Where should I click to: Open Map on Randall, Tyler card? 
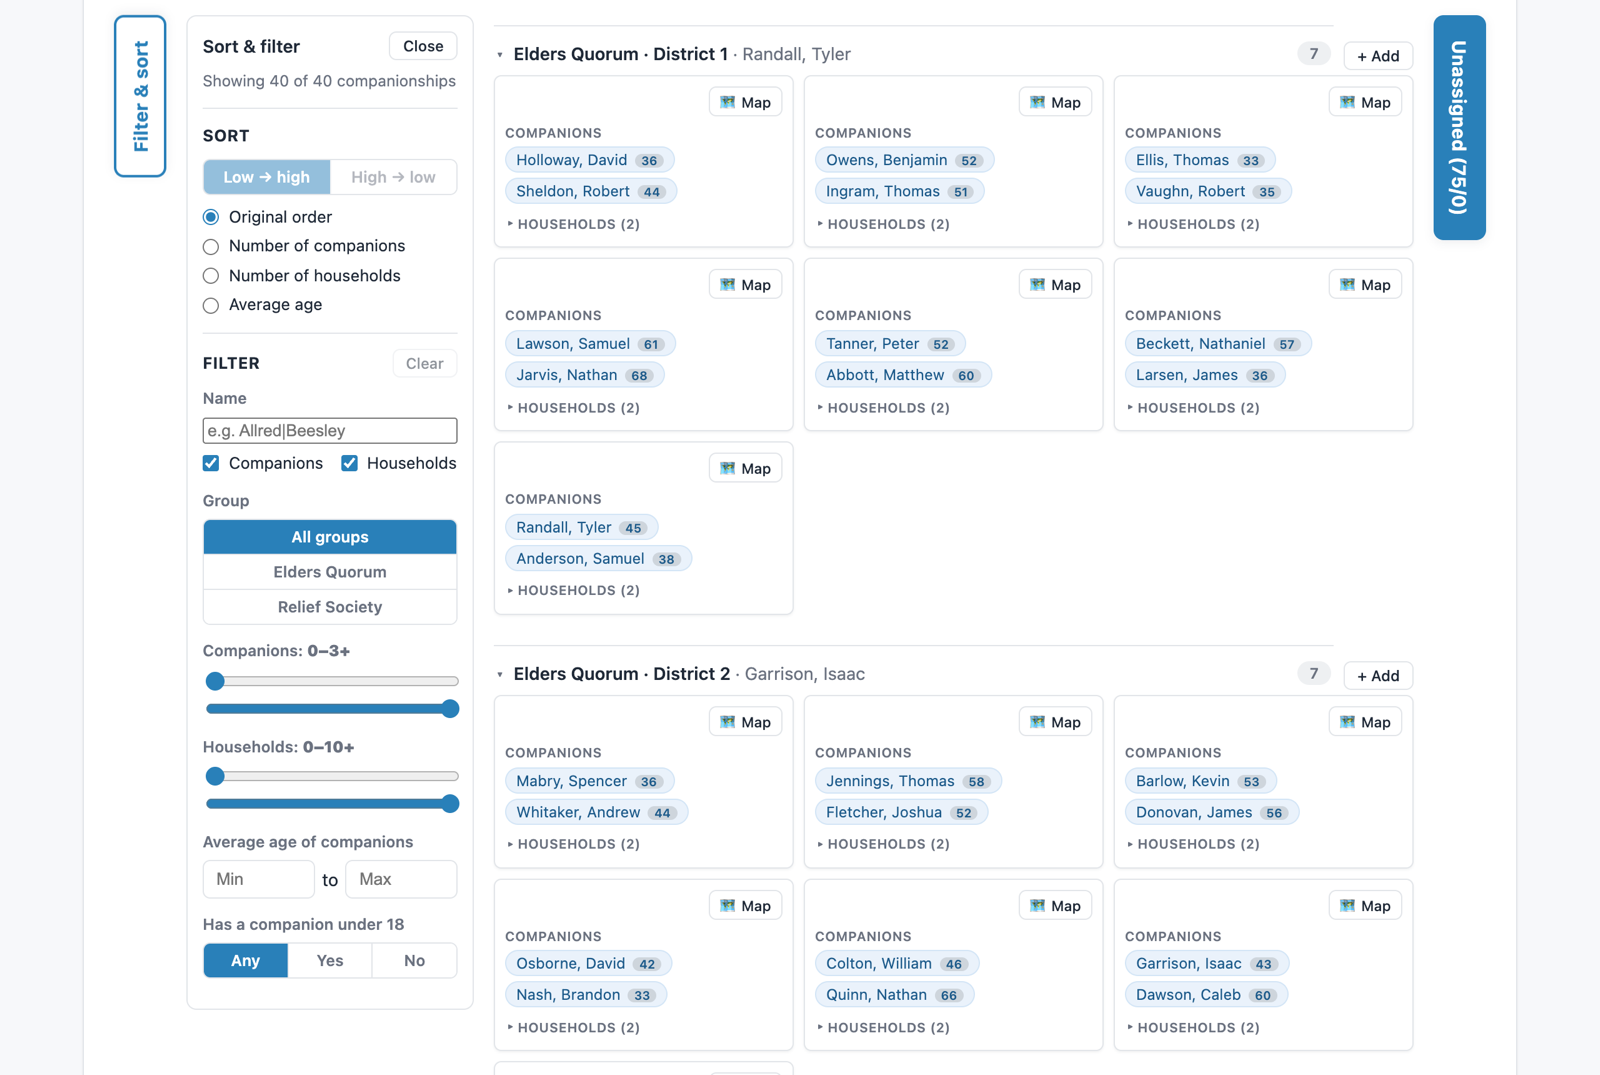(x=745, y=468)
